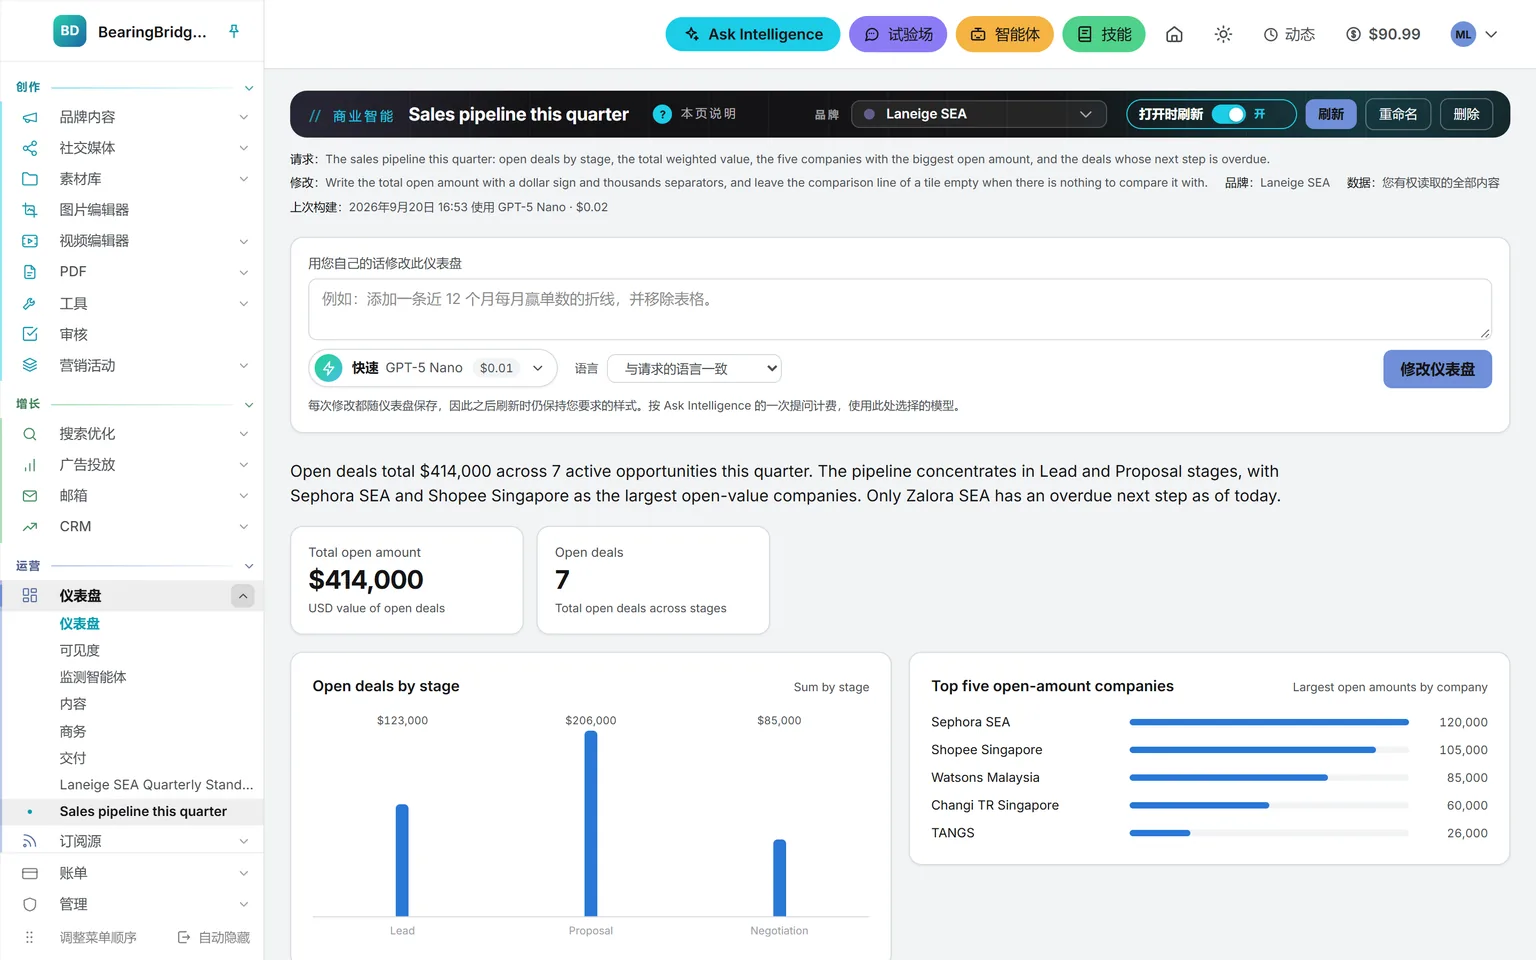Toggle the 打开时刷新 switch off
Screen dimensions: 1536x960
[1228, 114]
